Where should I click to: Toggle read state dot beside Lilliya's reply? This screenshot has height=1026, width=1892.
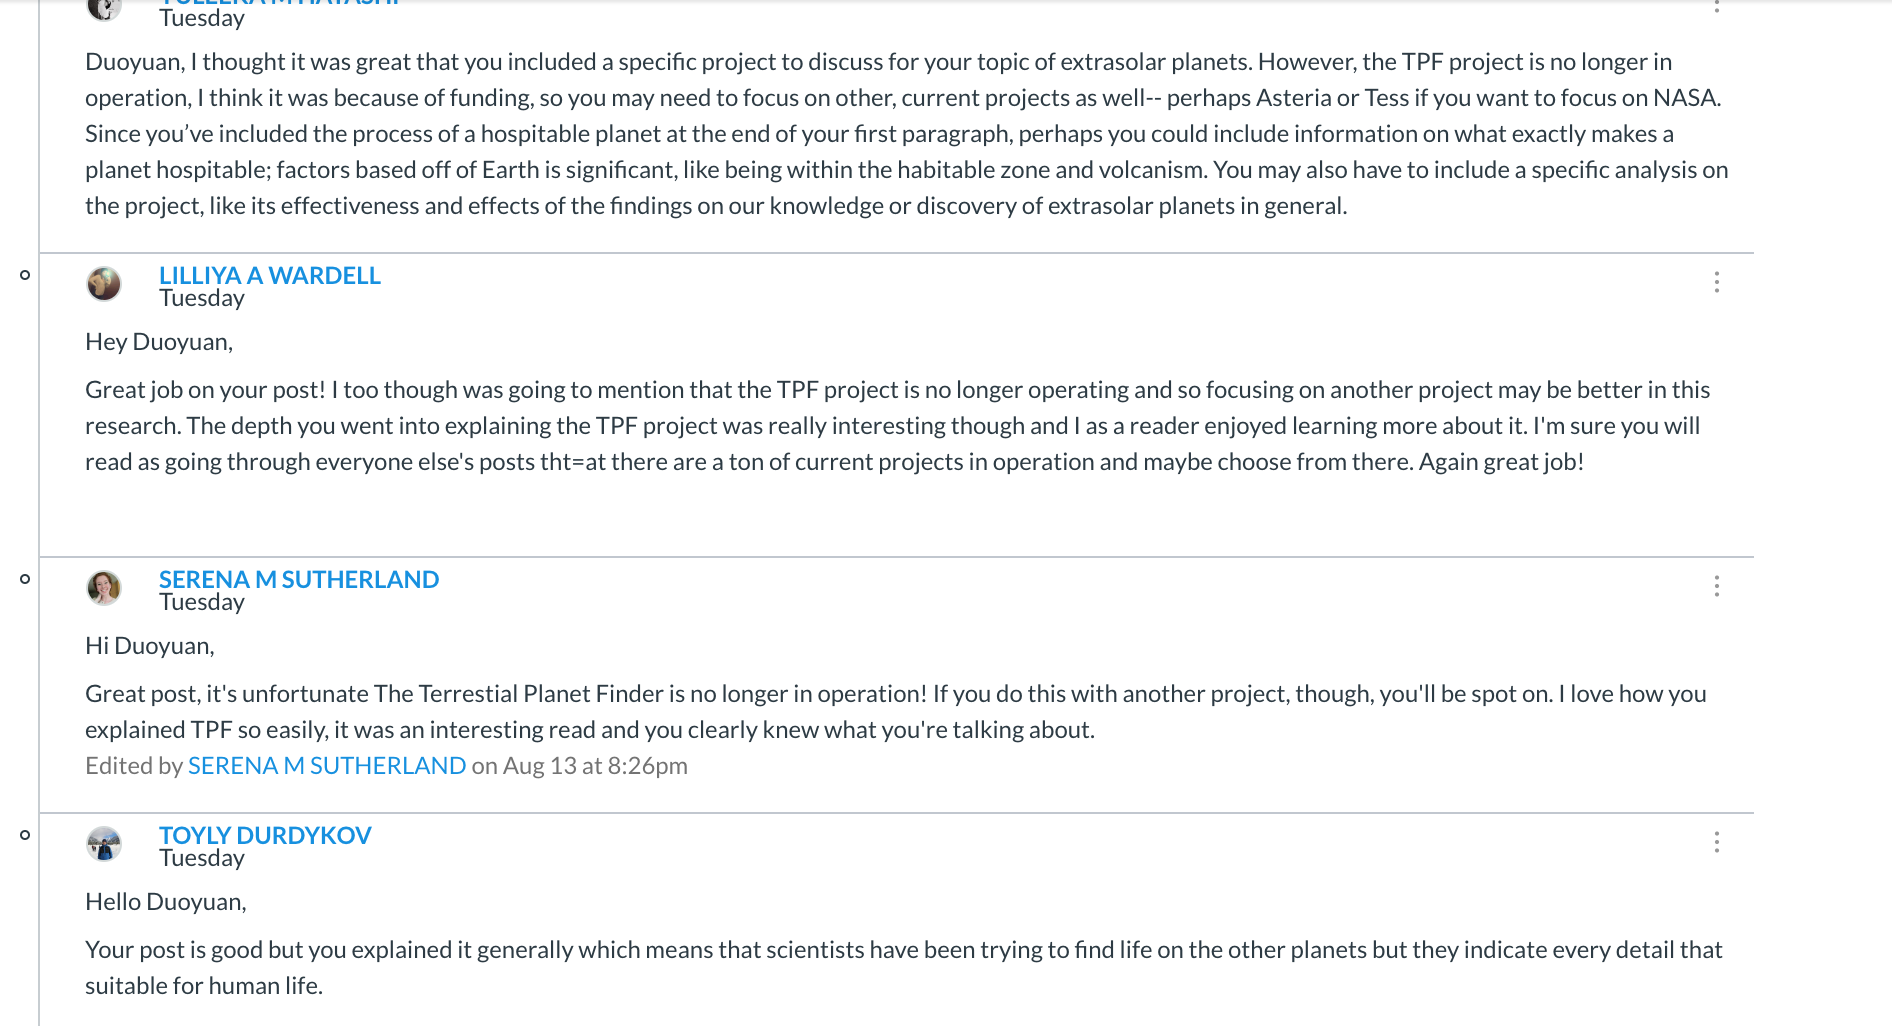[25, 275]
